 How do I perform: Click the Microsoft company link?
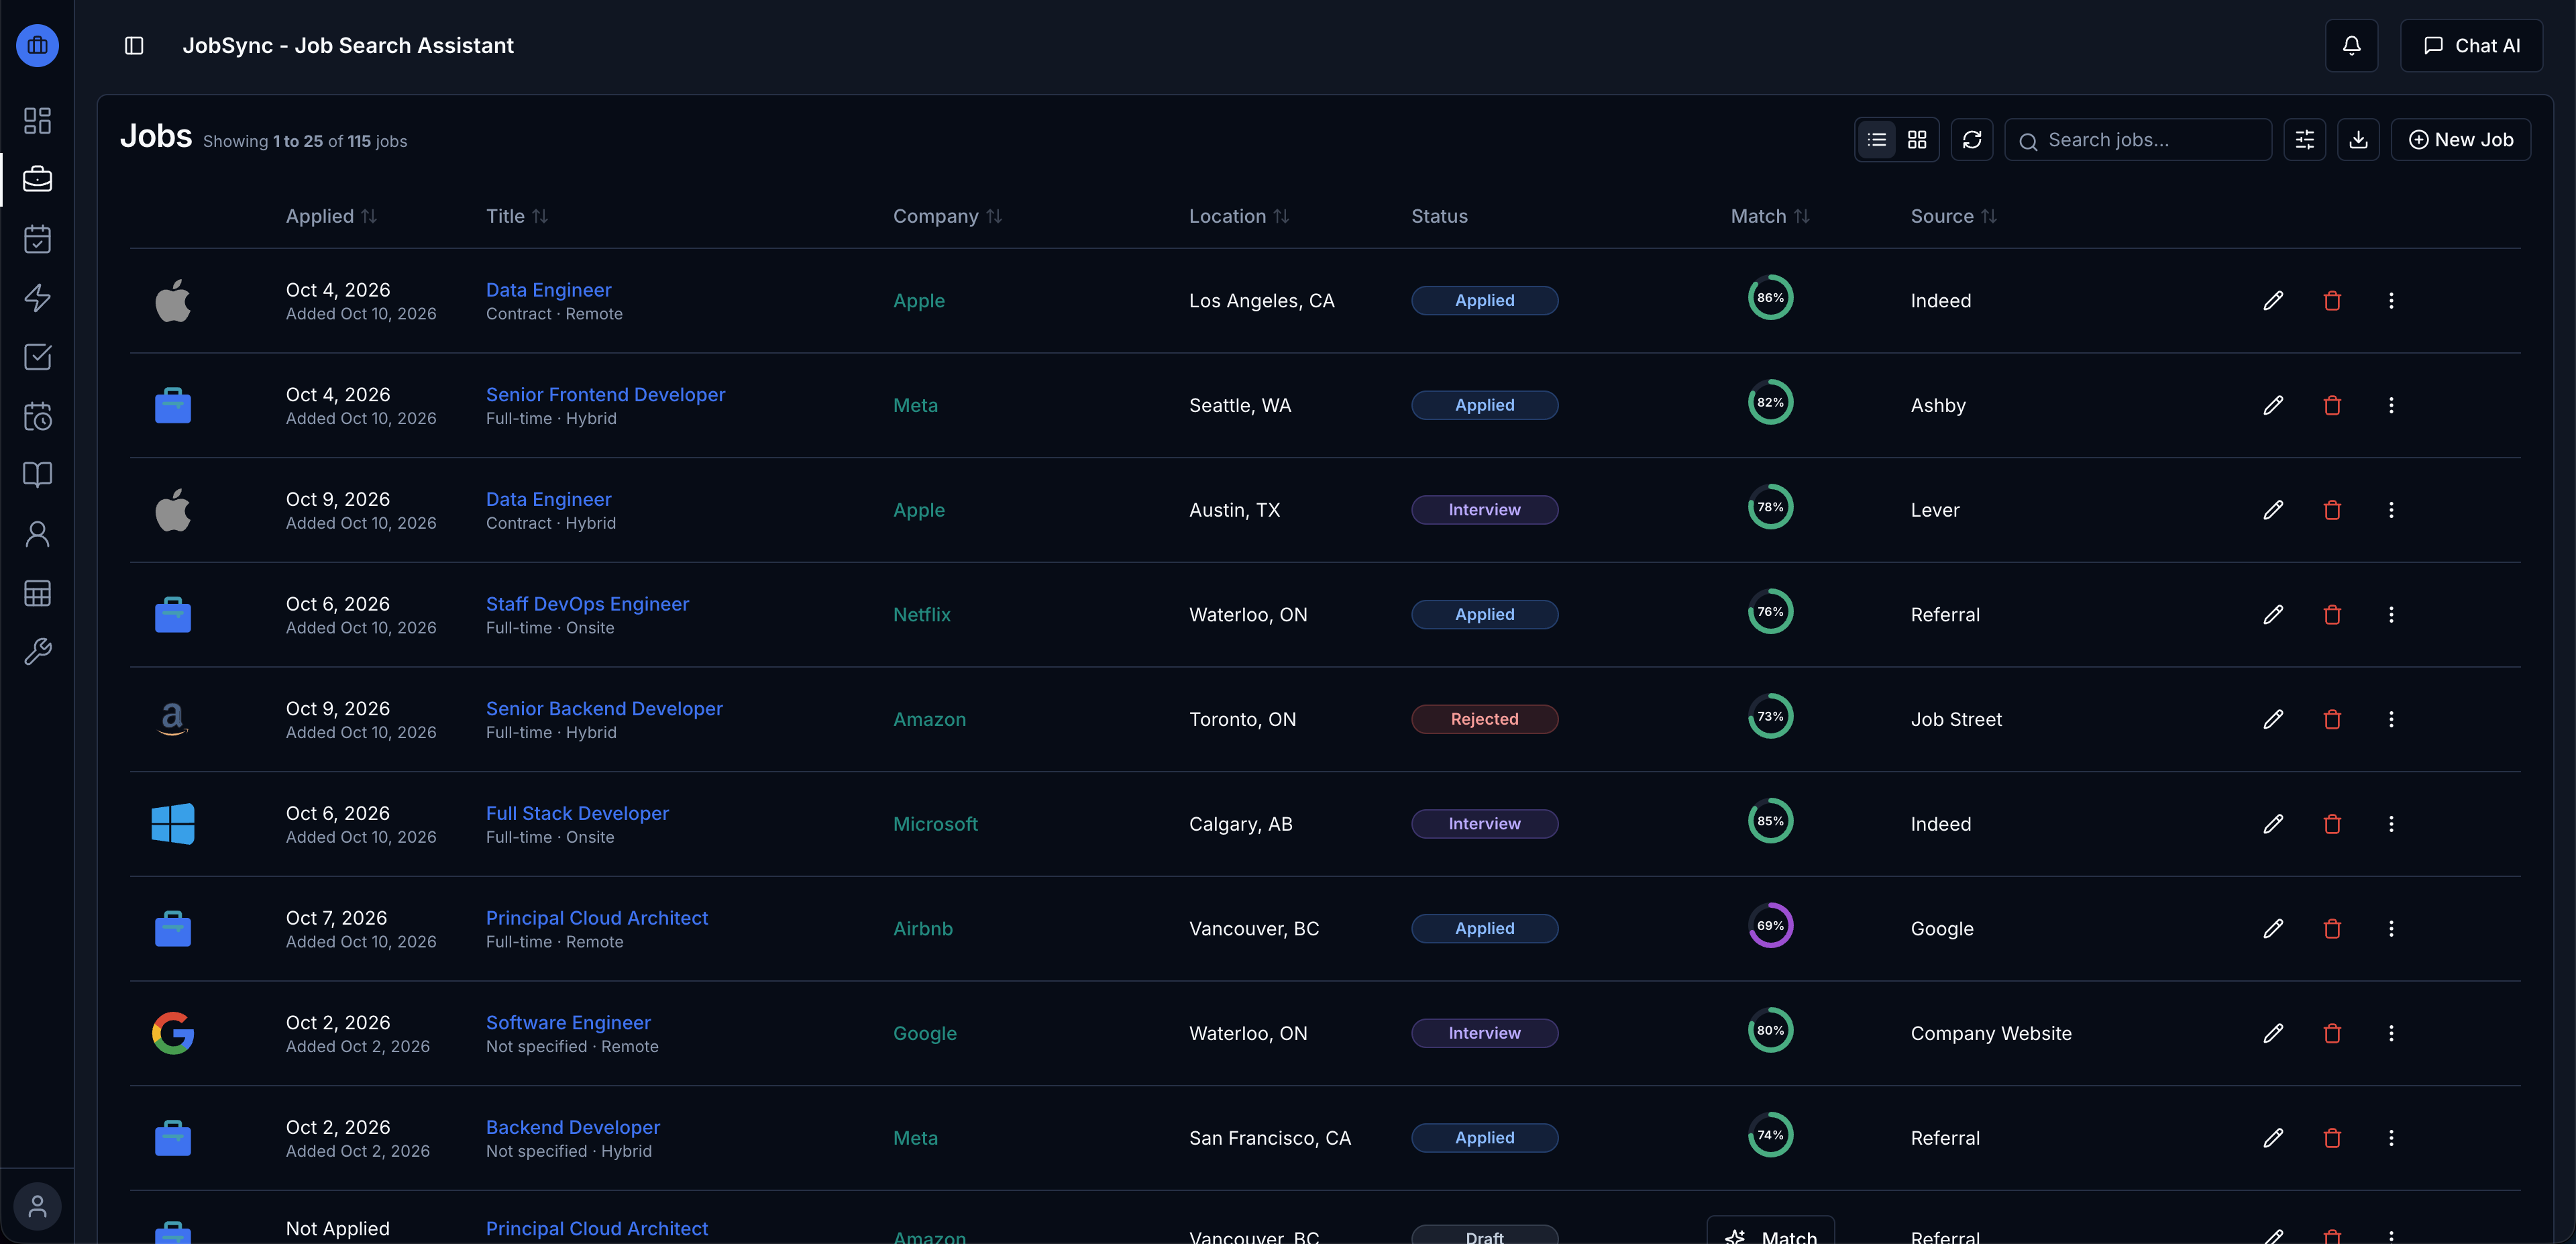(x=935, y=824)
